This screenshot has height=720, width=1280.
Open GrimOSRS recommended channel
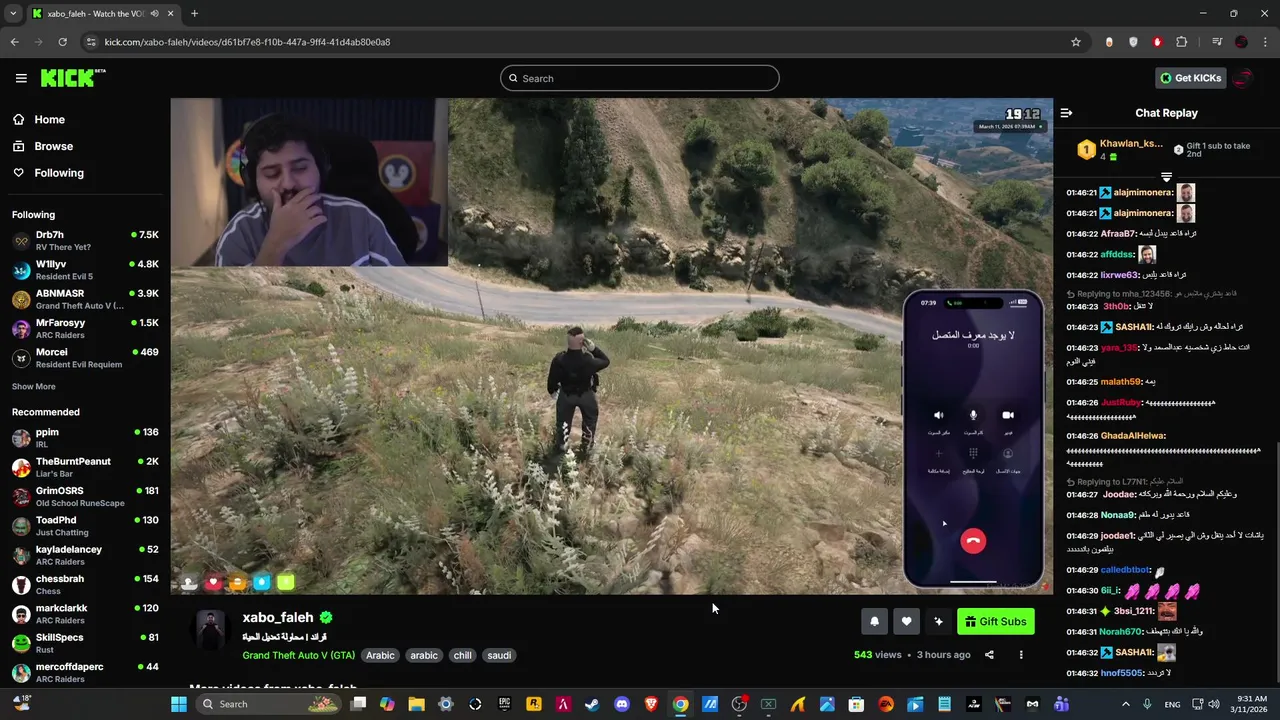[85, 497]
